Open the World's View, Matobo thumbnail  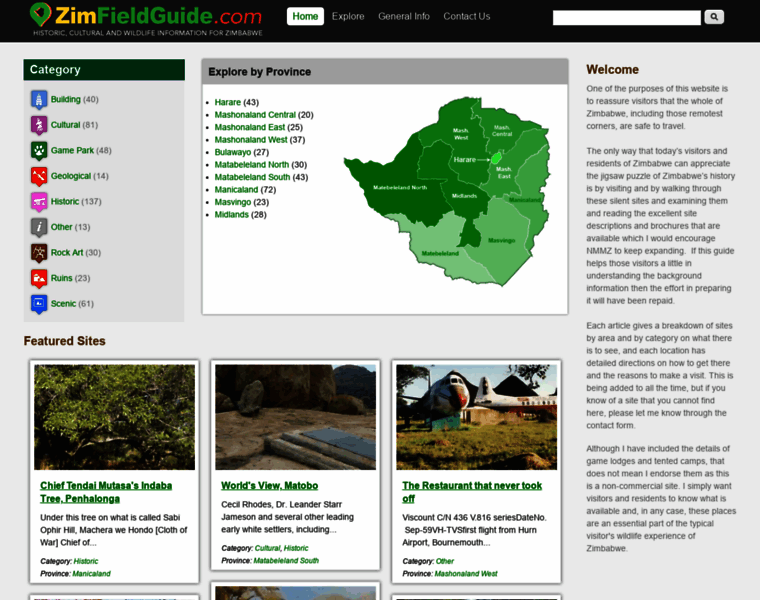295,417
